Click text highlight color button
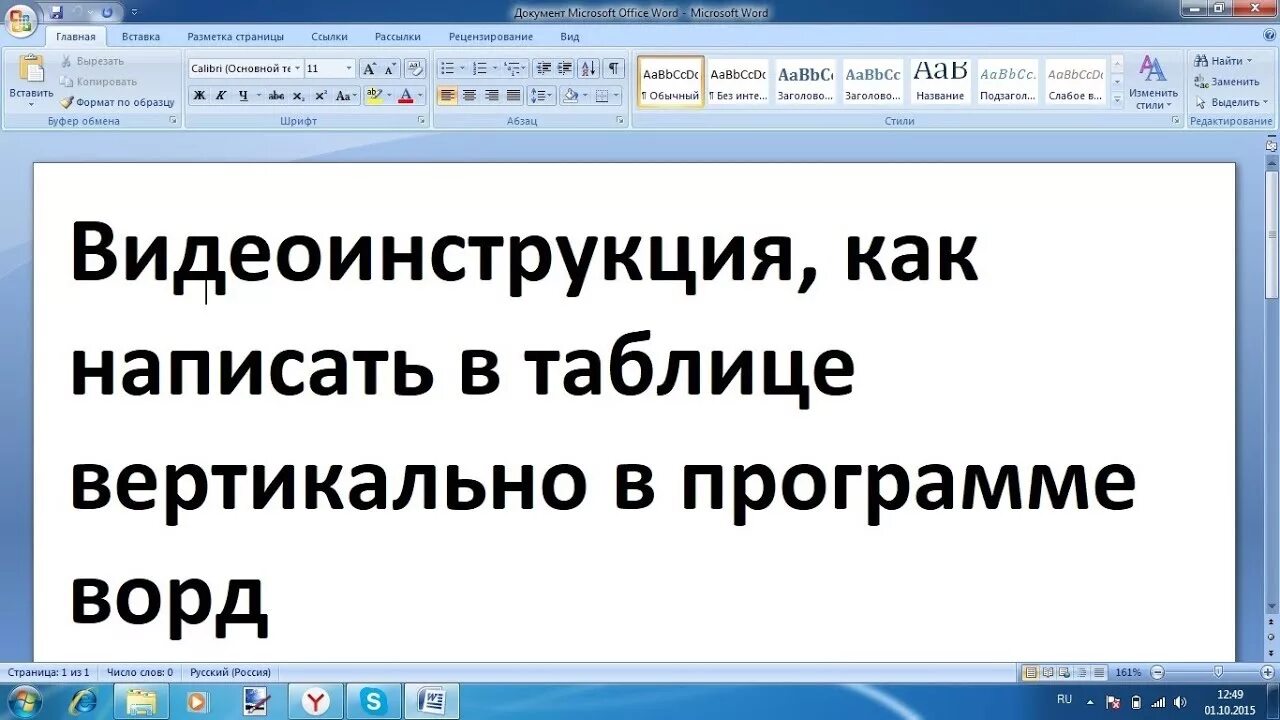This screenshot has height=720, width=1280. coord(373,96)
